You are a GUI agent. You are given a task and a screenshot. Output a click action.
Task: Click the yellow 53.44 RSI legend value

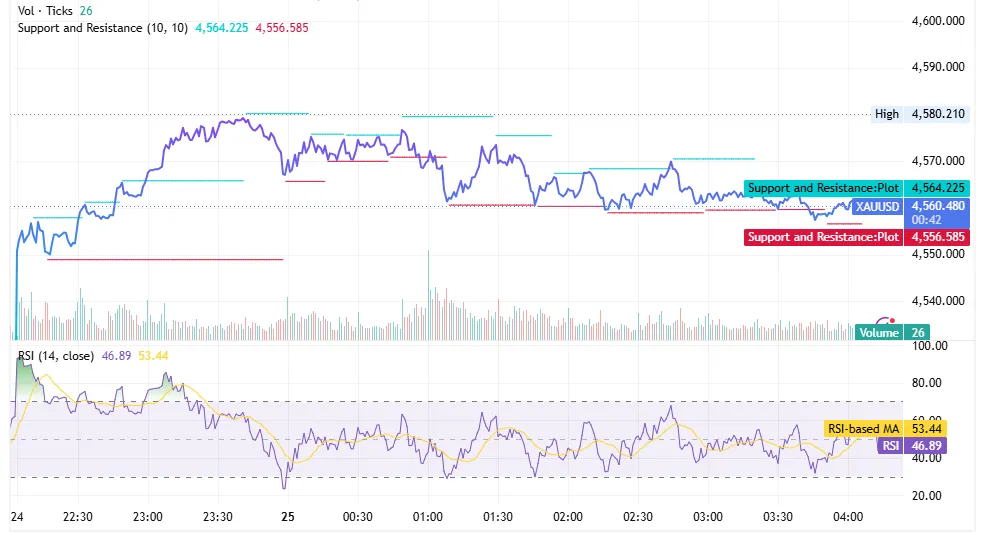tap(153, 356)
